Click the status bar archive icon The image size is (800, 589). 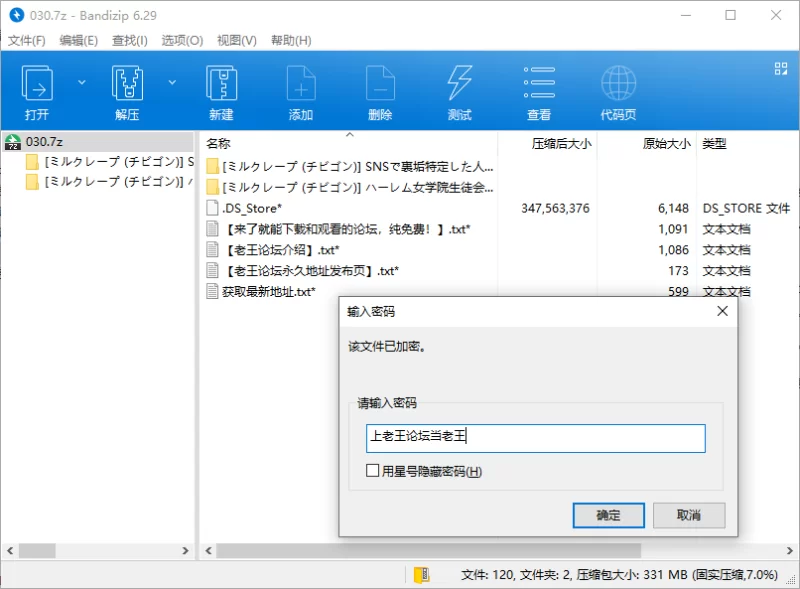click(x=421, y=575)
